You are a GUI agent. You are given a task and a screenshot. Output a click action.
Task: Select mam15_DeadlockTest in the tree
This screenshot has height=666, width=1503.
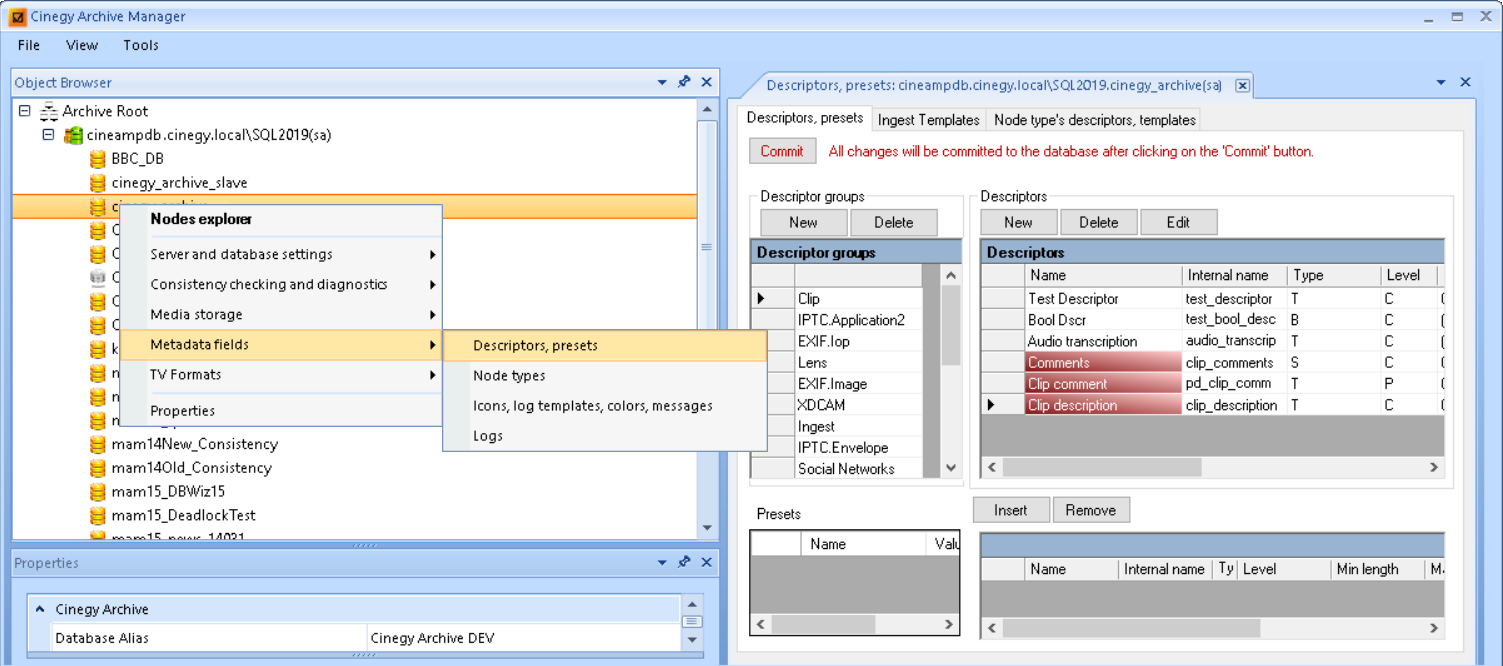pos(183,516)
